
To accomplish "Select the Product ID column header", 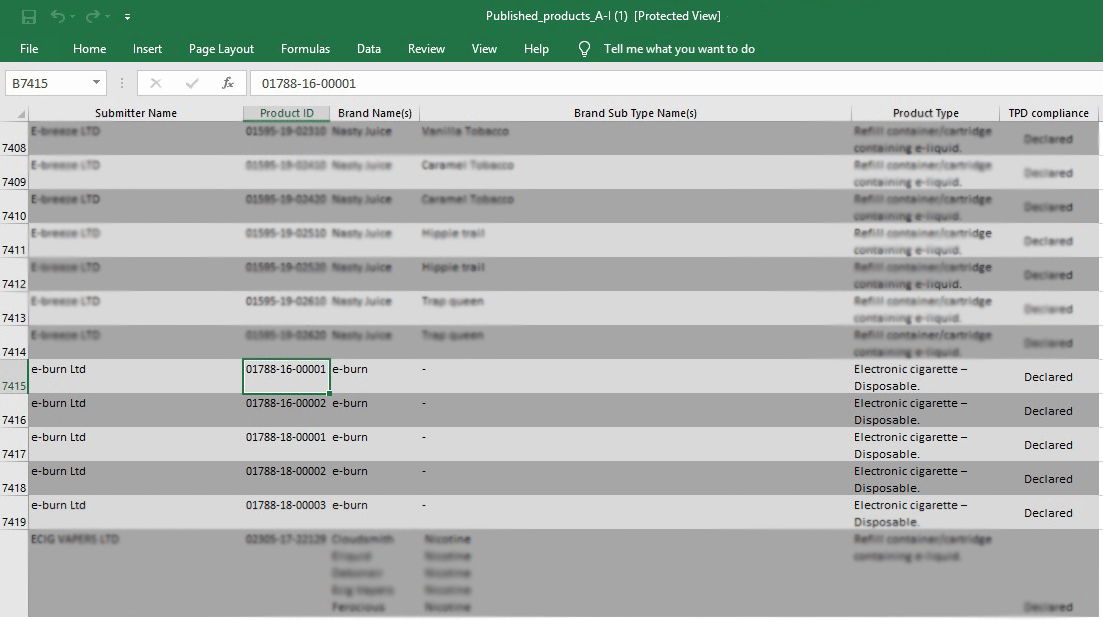I will point(286,113).
